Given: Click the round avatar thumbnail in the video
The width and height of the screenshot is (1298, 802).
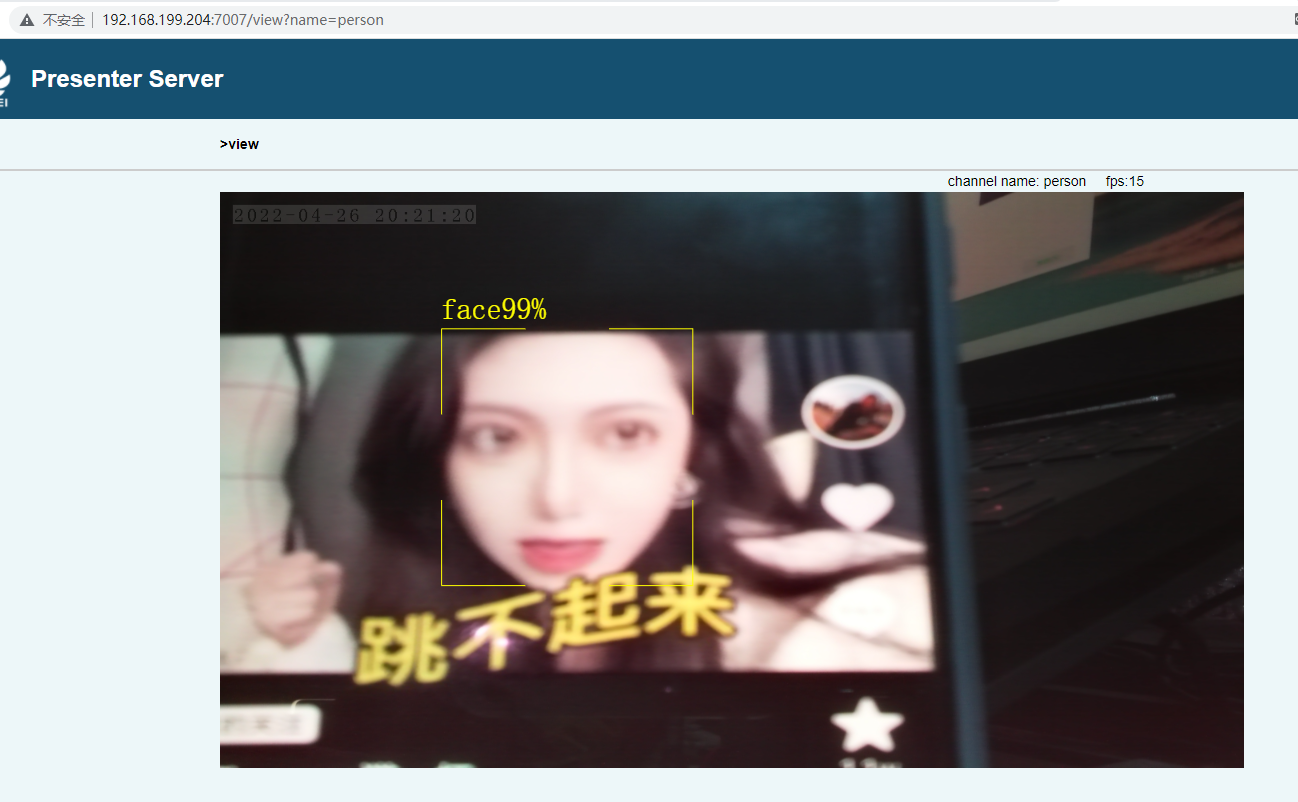Looking at the screenshot, I should point(853,411).
